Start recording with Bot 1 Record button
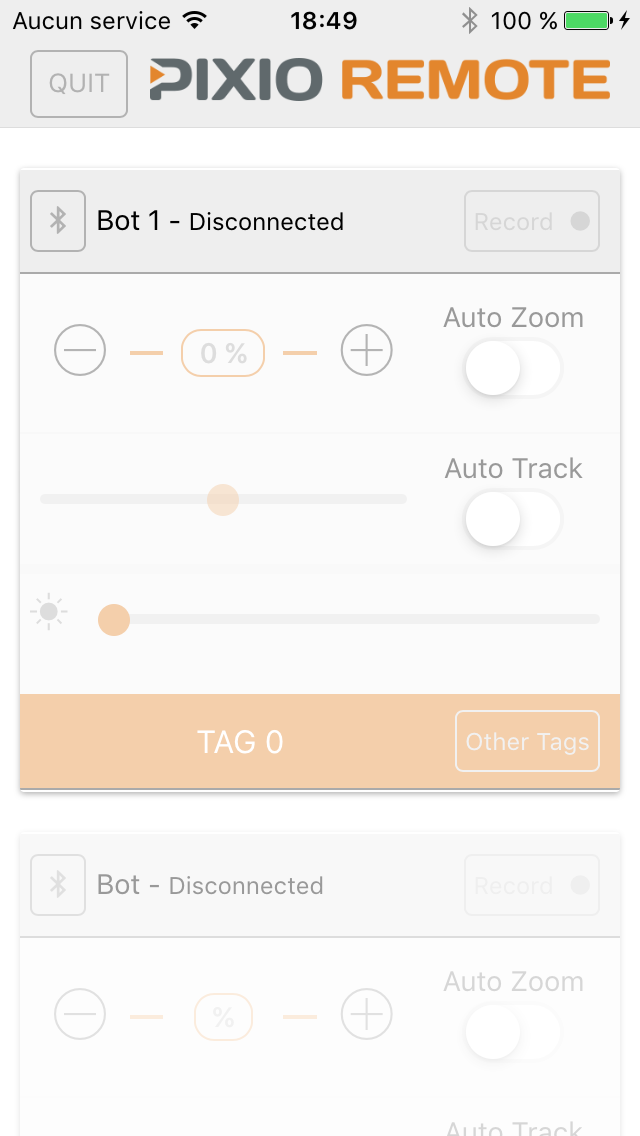The height and width of the screenshot is (1136, 640). click(x=531, y=221)
